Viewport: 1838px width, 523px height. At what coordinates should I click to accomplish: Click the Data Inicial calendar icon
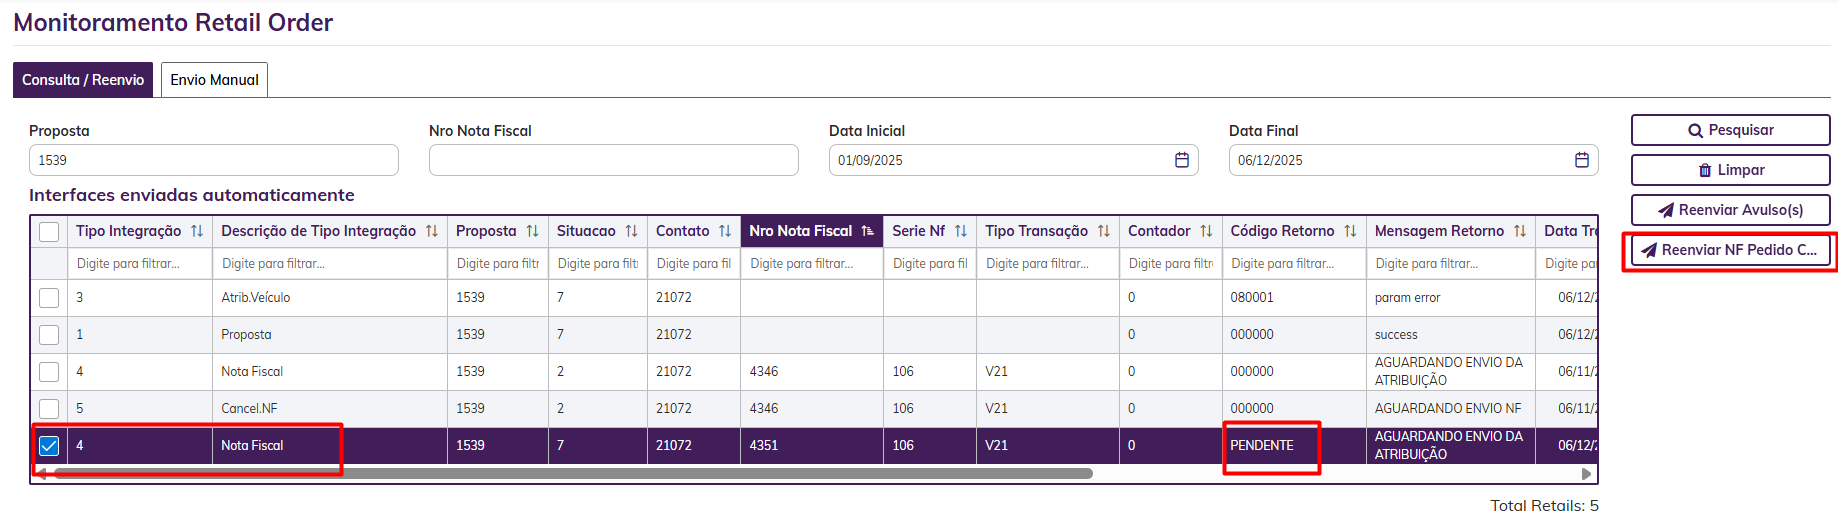pyautogui.click(x=1181, y=160)
